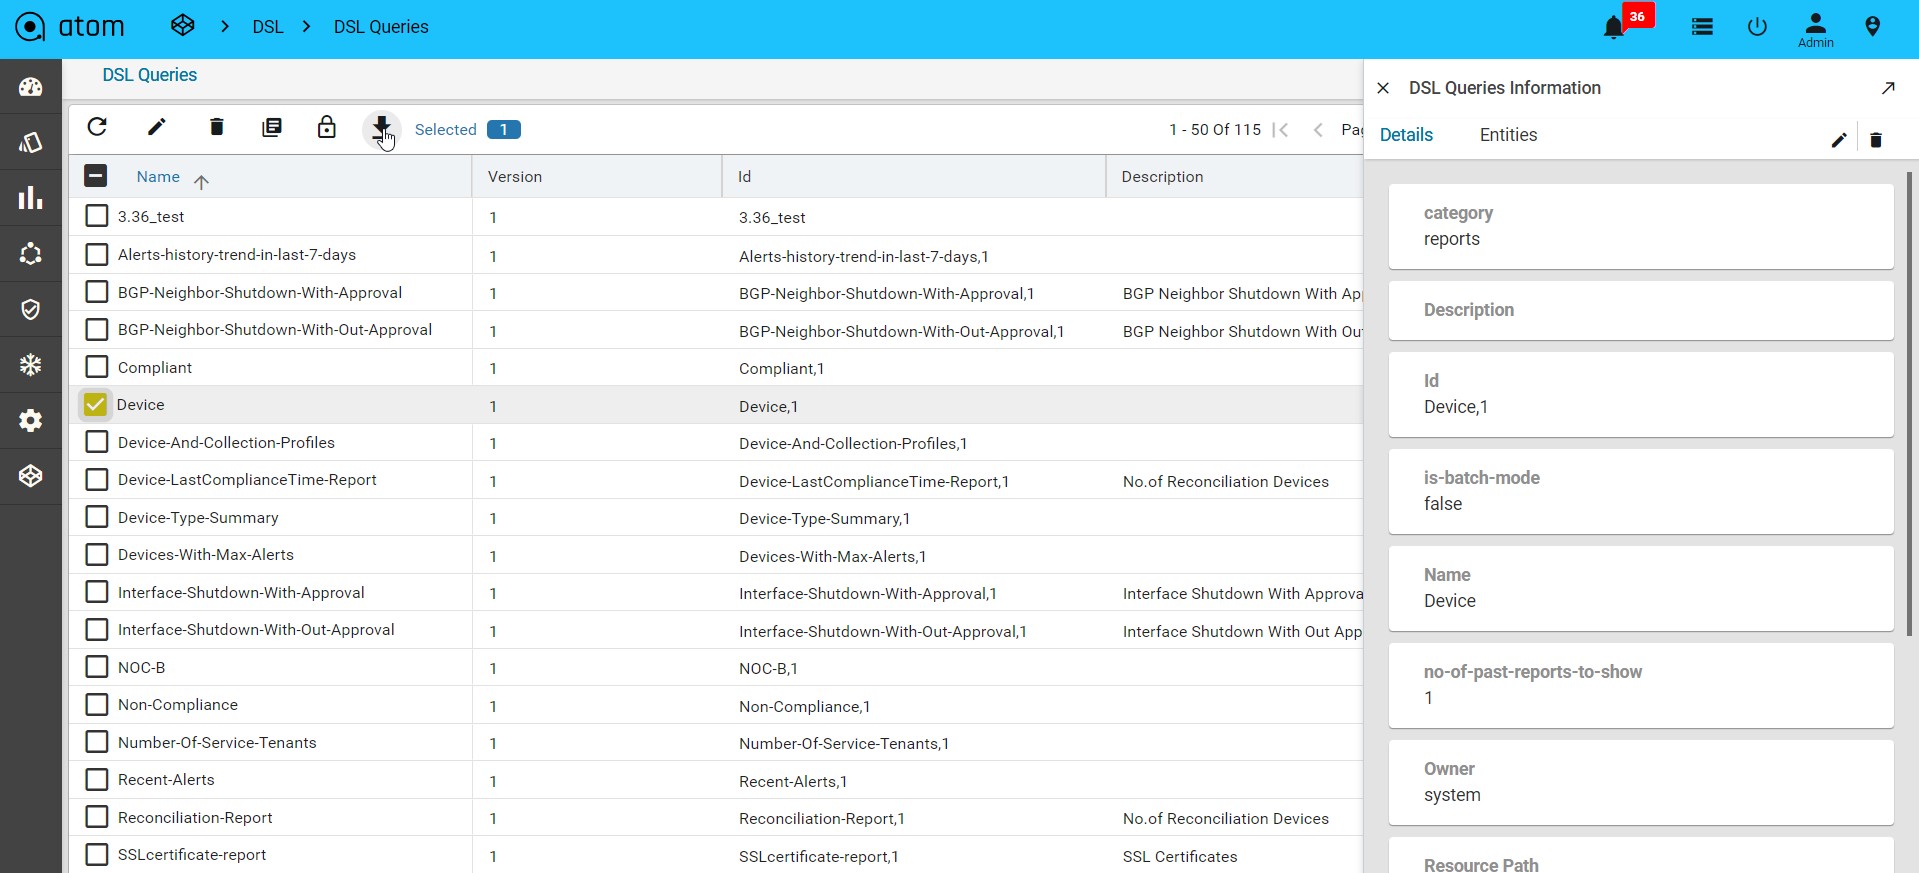1919x873 pixels.
Task: Check the SSLcertificate-report row checkbox
Action: click(97, 854)
